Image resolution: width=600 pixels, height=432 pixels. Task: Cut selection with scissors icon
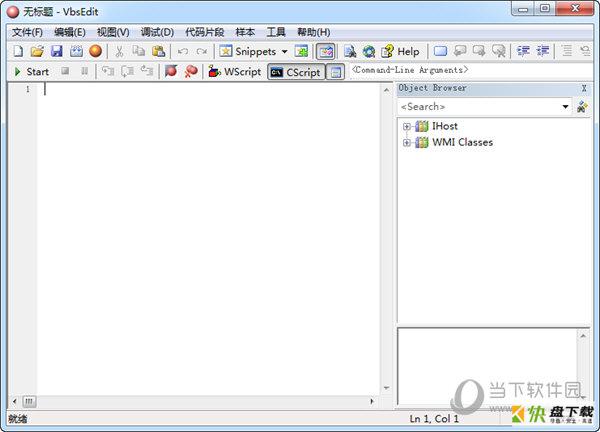coord(119,51)
